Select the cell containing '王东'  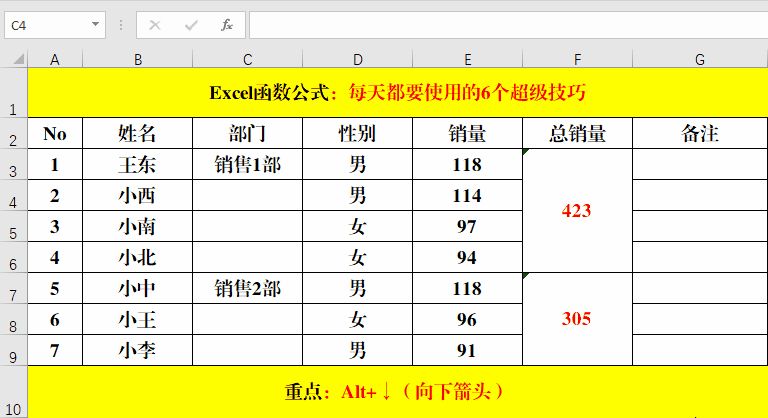tap(138, 164)
